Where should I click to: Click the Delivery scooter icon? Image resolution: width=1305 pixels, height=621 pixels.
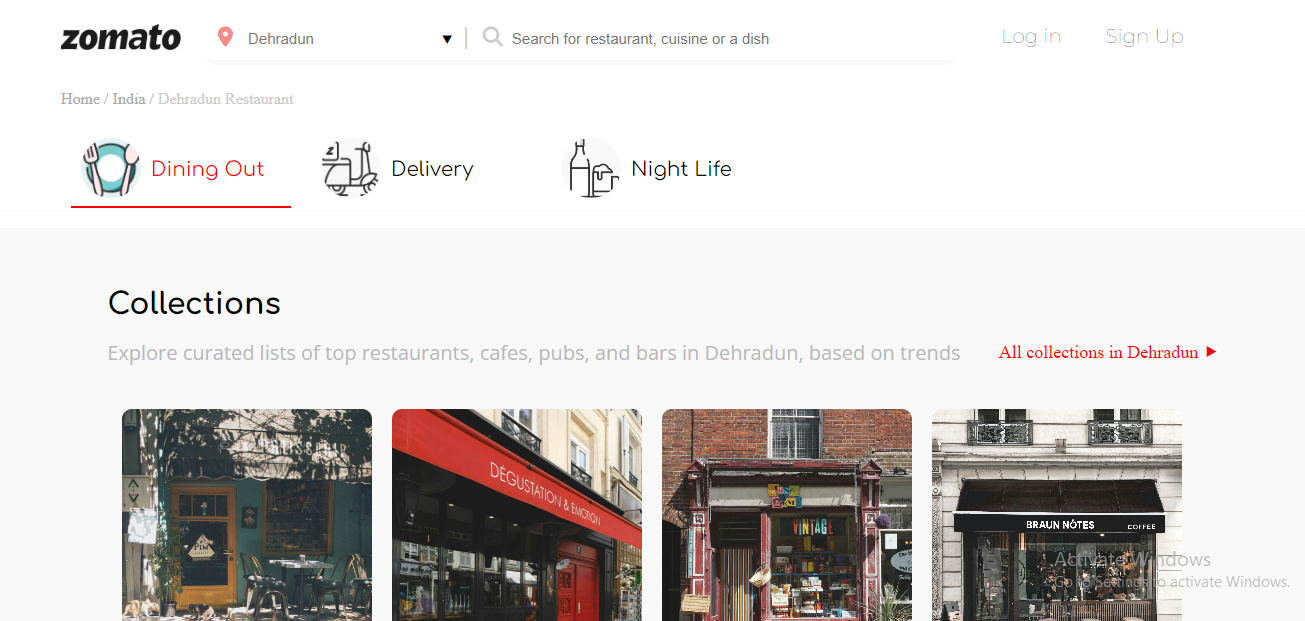pos(350,168)
